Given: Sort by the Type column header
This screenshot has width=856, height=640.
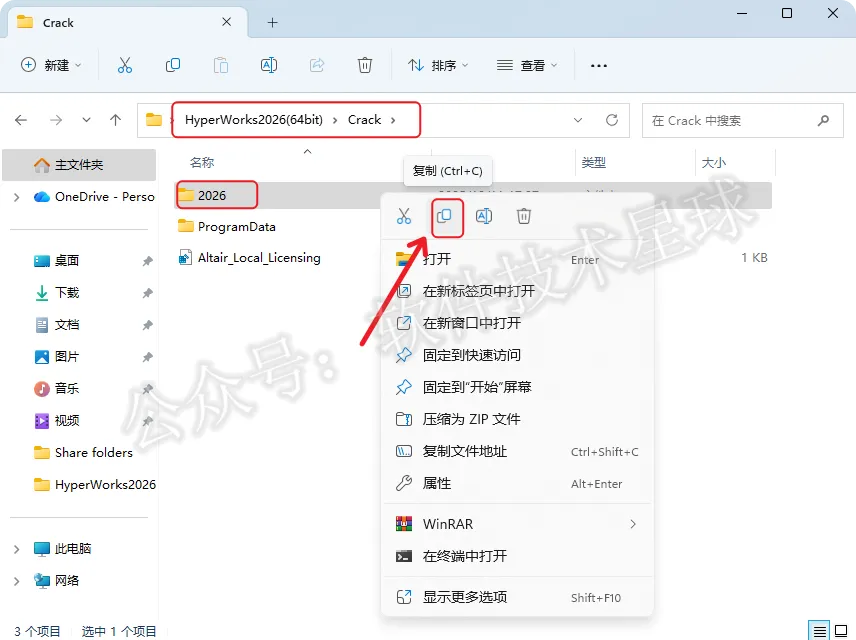Looking at the screenshot, I should tap(593, 162).
